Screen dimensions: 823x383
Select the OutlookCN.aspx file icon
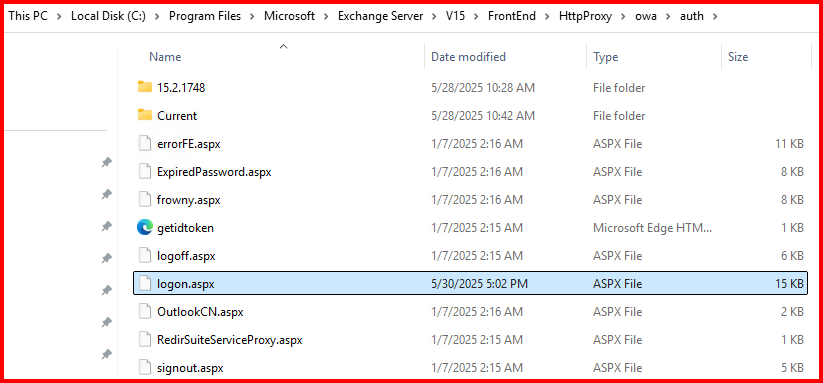pos(145,312)
